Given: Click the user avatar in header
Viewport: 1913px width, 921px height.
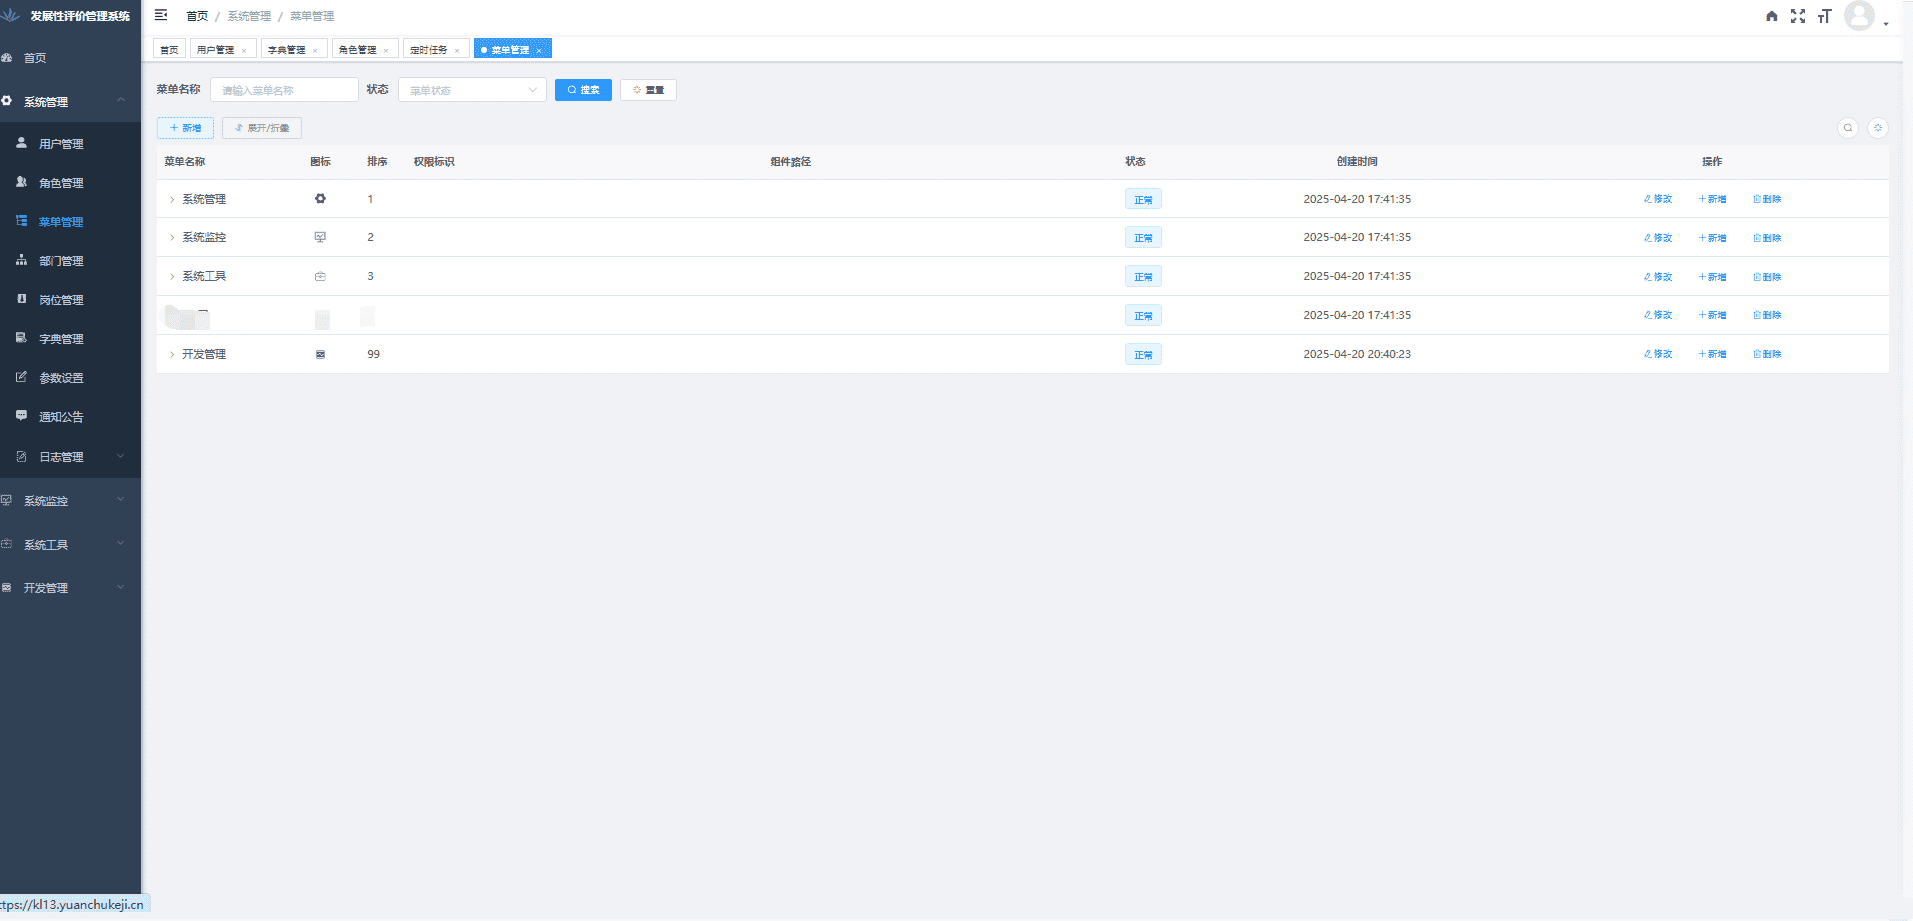Looking at the screenshot, I should 1859,16.
